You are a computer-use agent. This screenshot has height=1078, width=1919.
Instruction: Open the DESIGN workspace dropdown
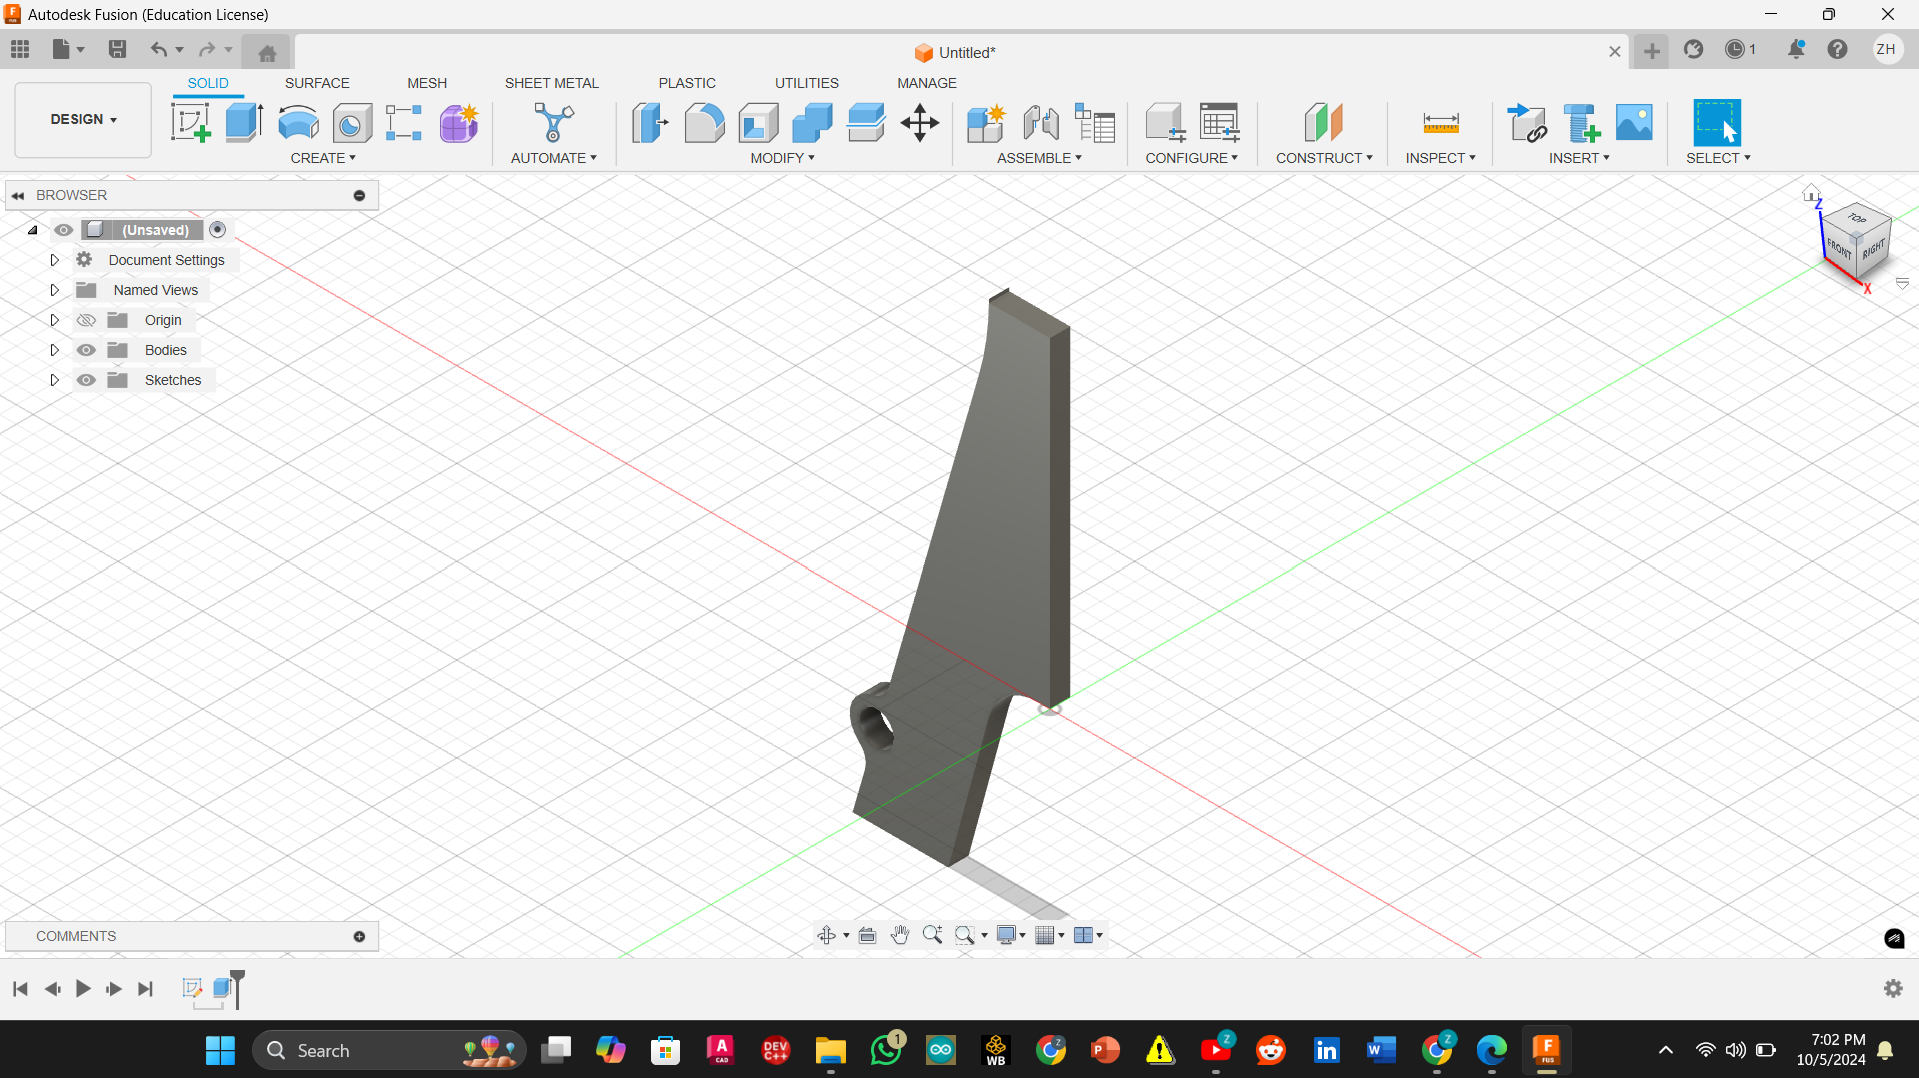(x=83, y=120)
